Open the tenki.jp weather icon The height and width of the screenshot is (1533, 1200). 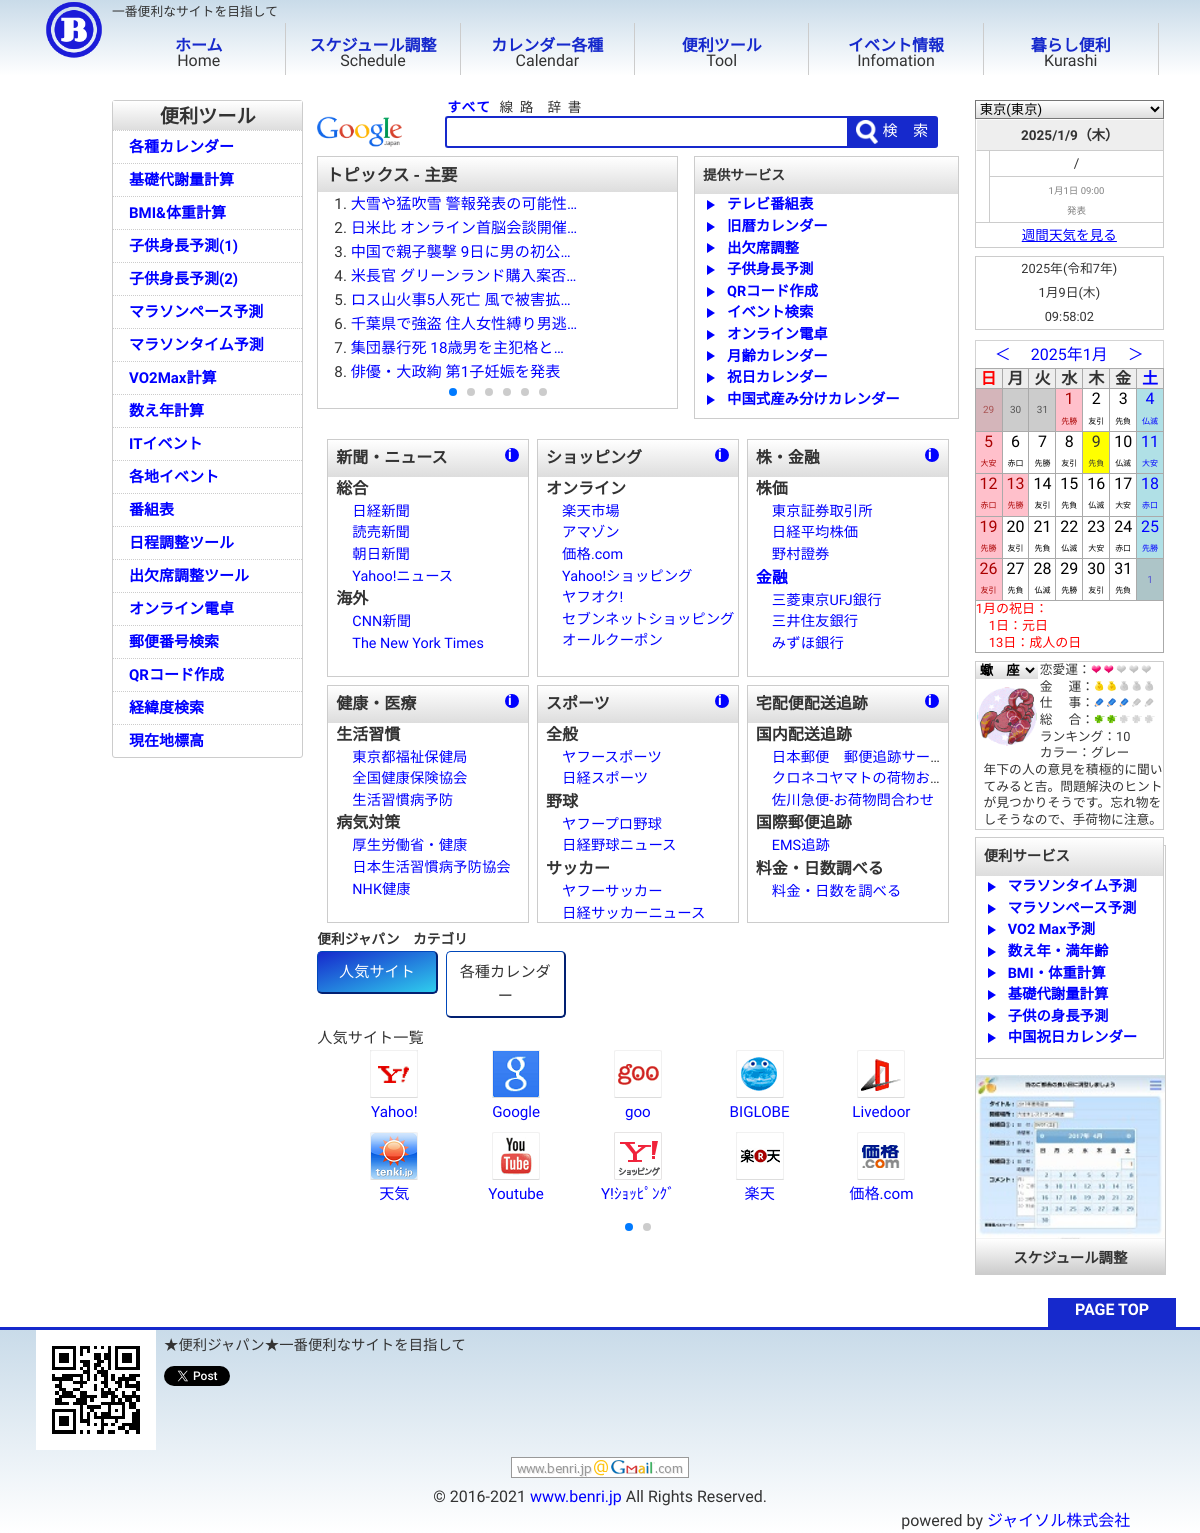tap(394, 1156)
